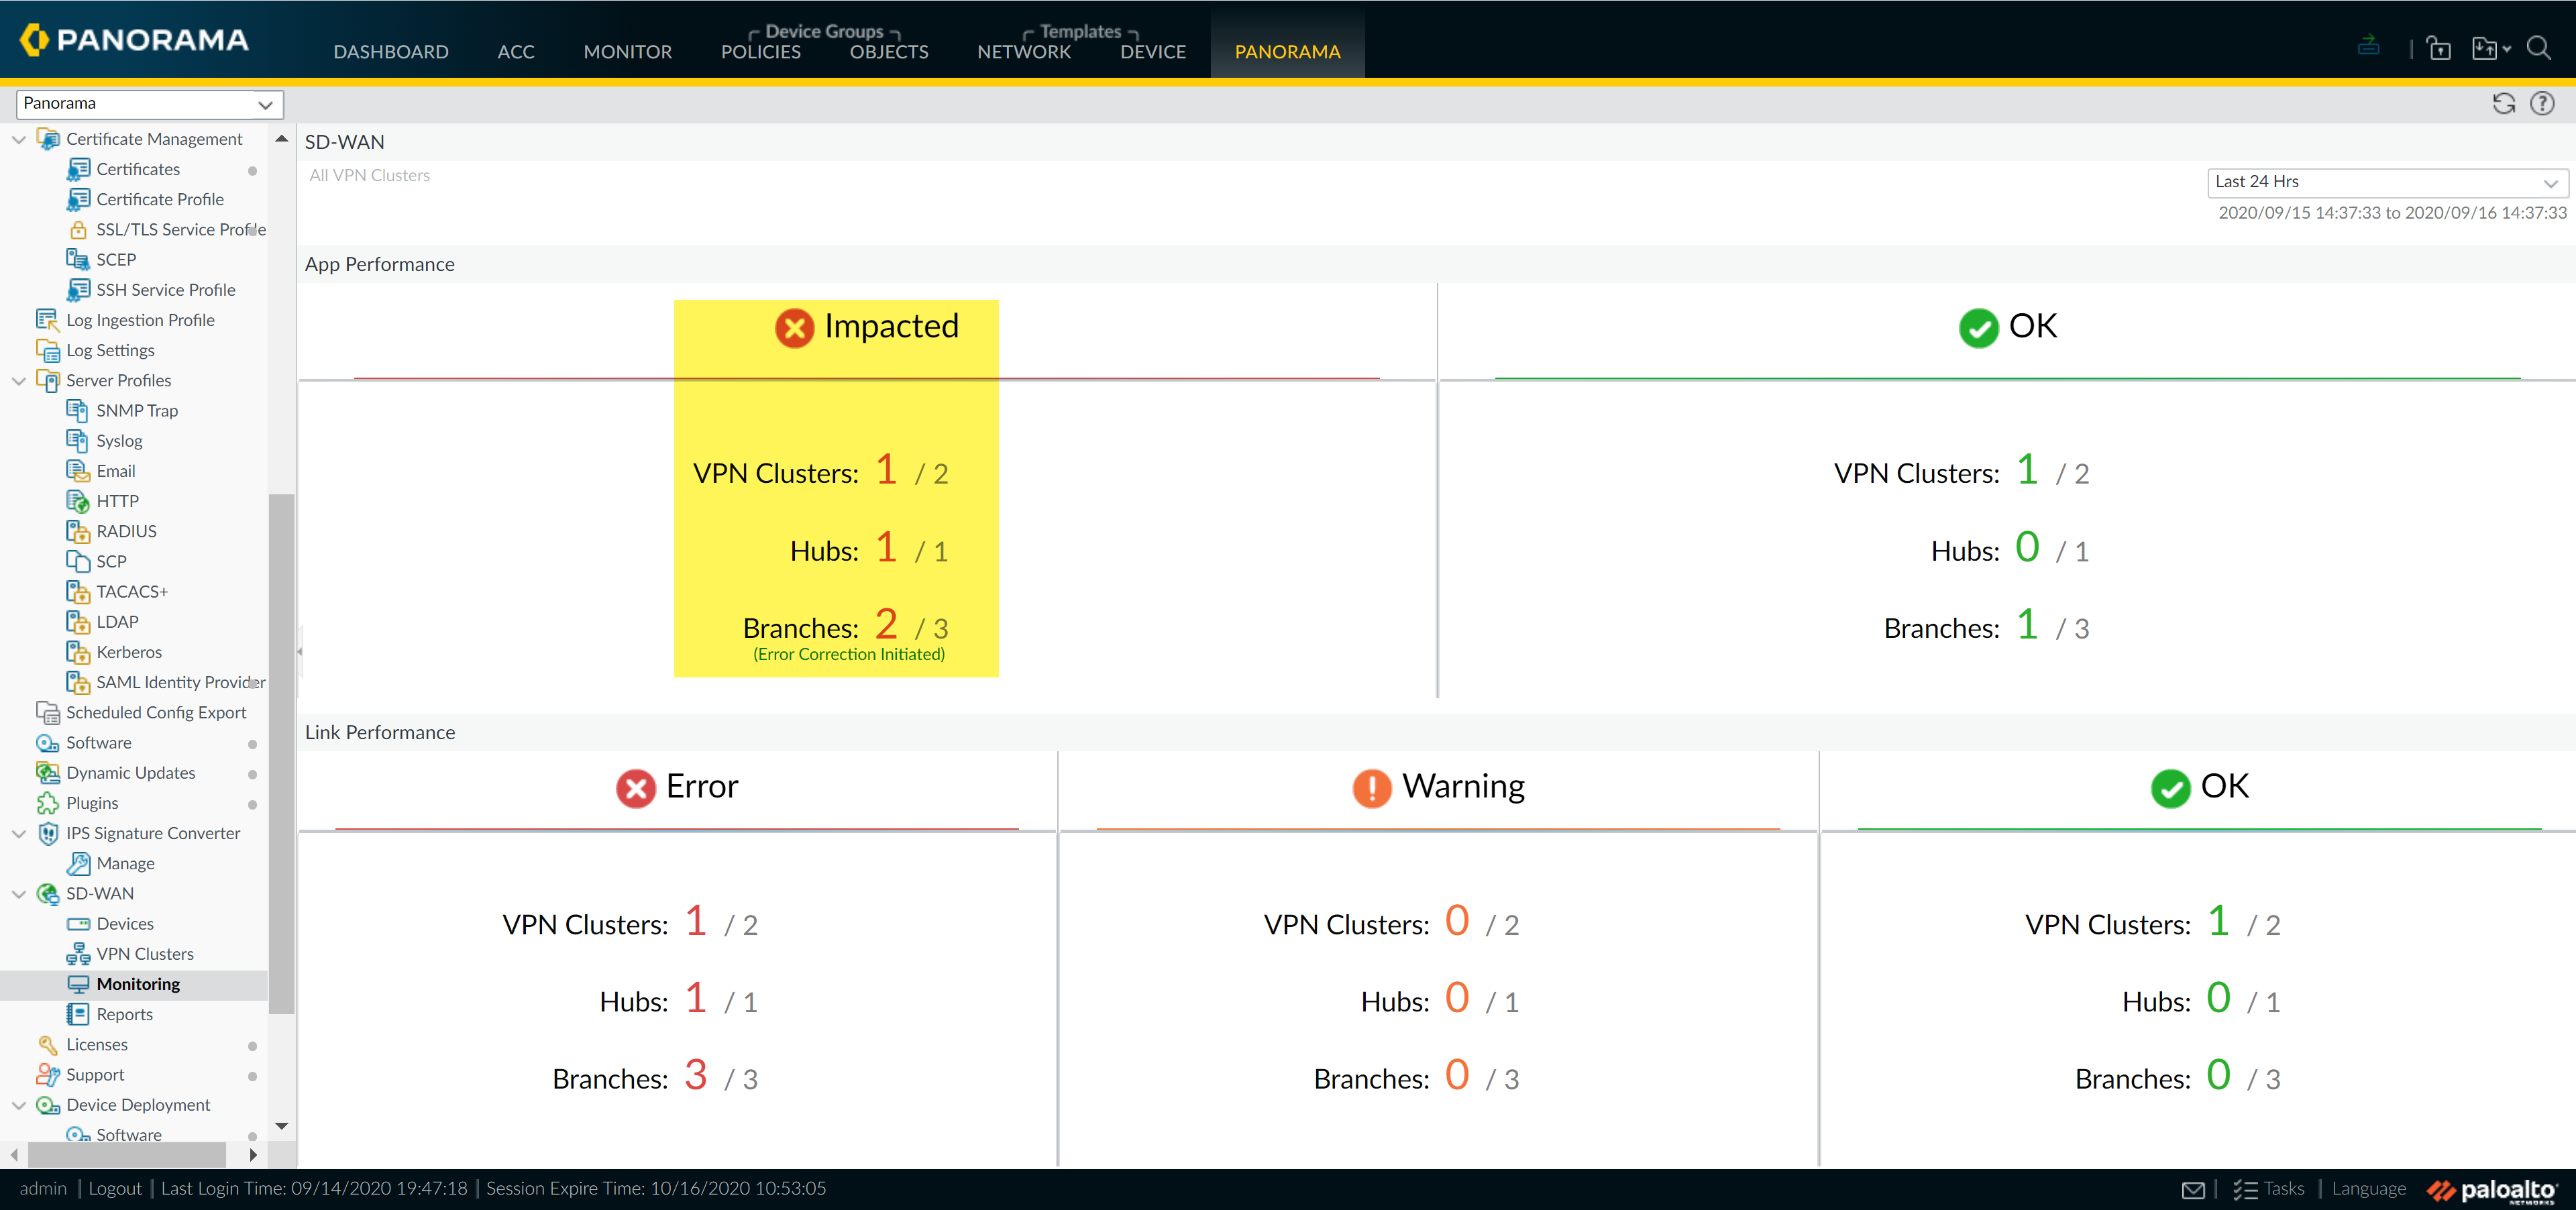Open the Email server profile
This screenshot has width=2576, height=1210.
116,470
